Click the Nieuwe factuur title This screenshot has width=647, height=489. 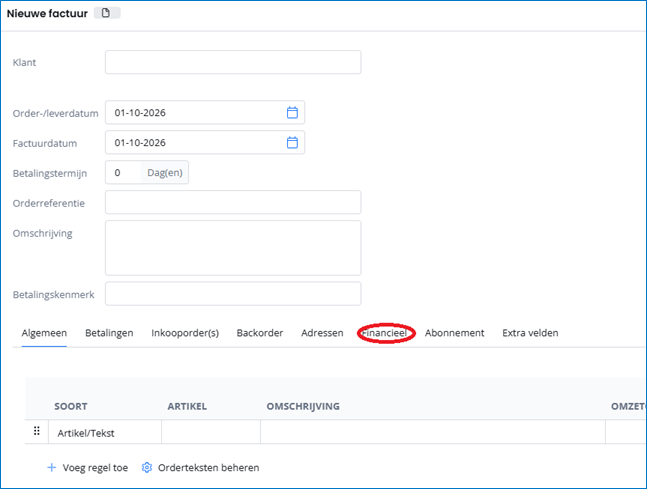tap(47, 14)
